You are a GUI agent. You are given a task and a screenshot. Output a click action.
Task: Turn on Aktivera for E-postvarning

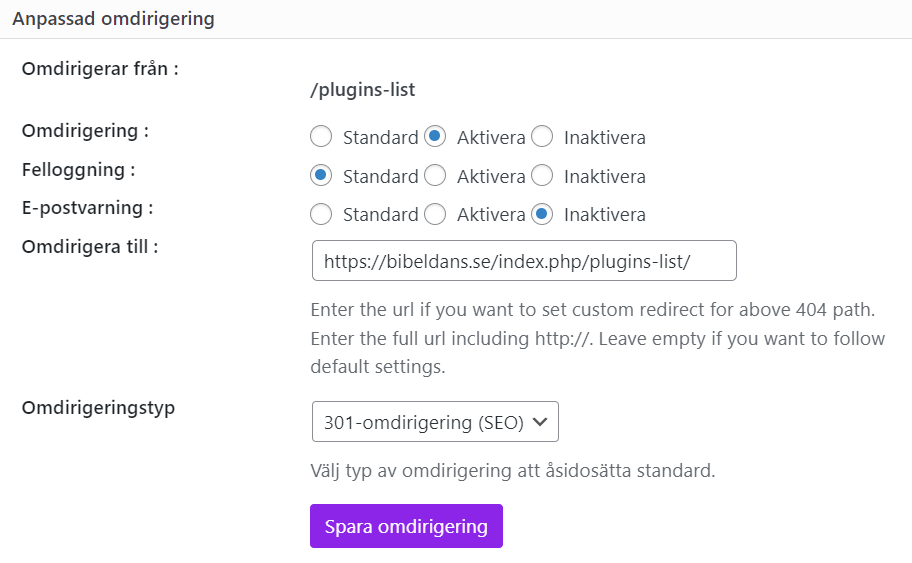435,213
